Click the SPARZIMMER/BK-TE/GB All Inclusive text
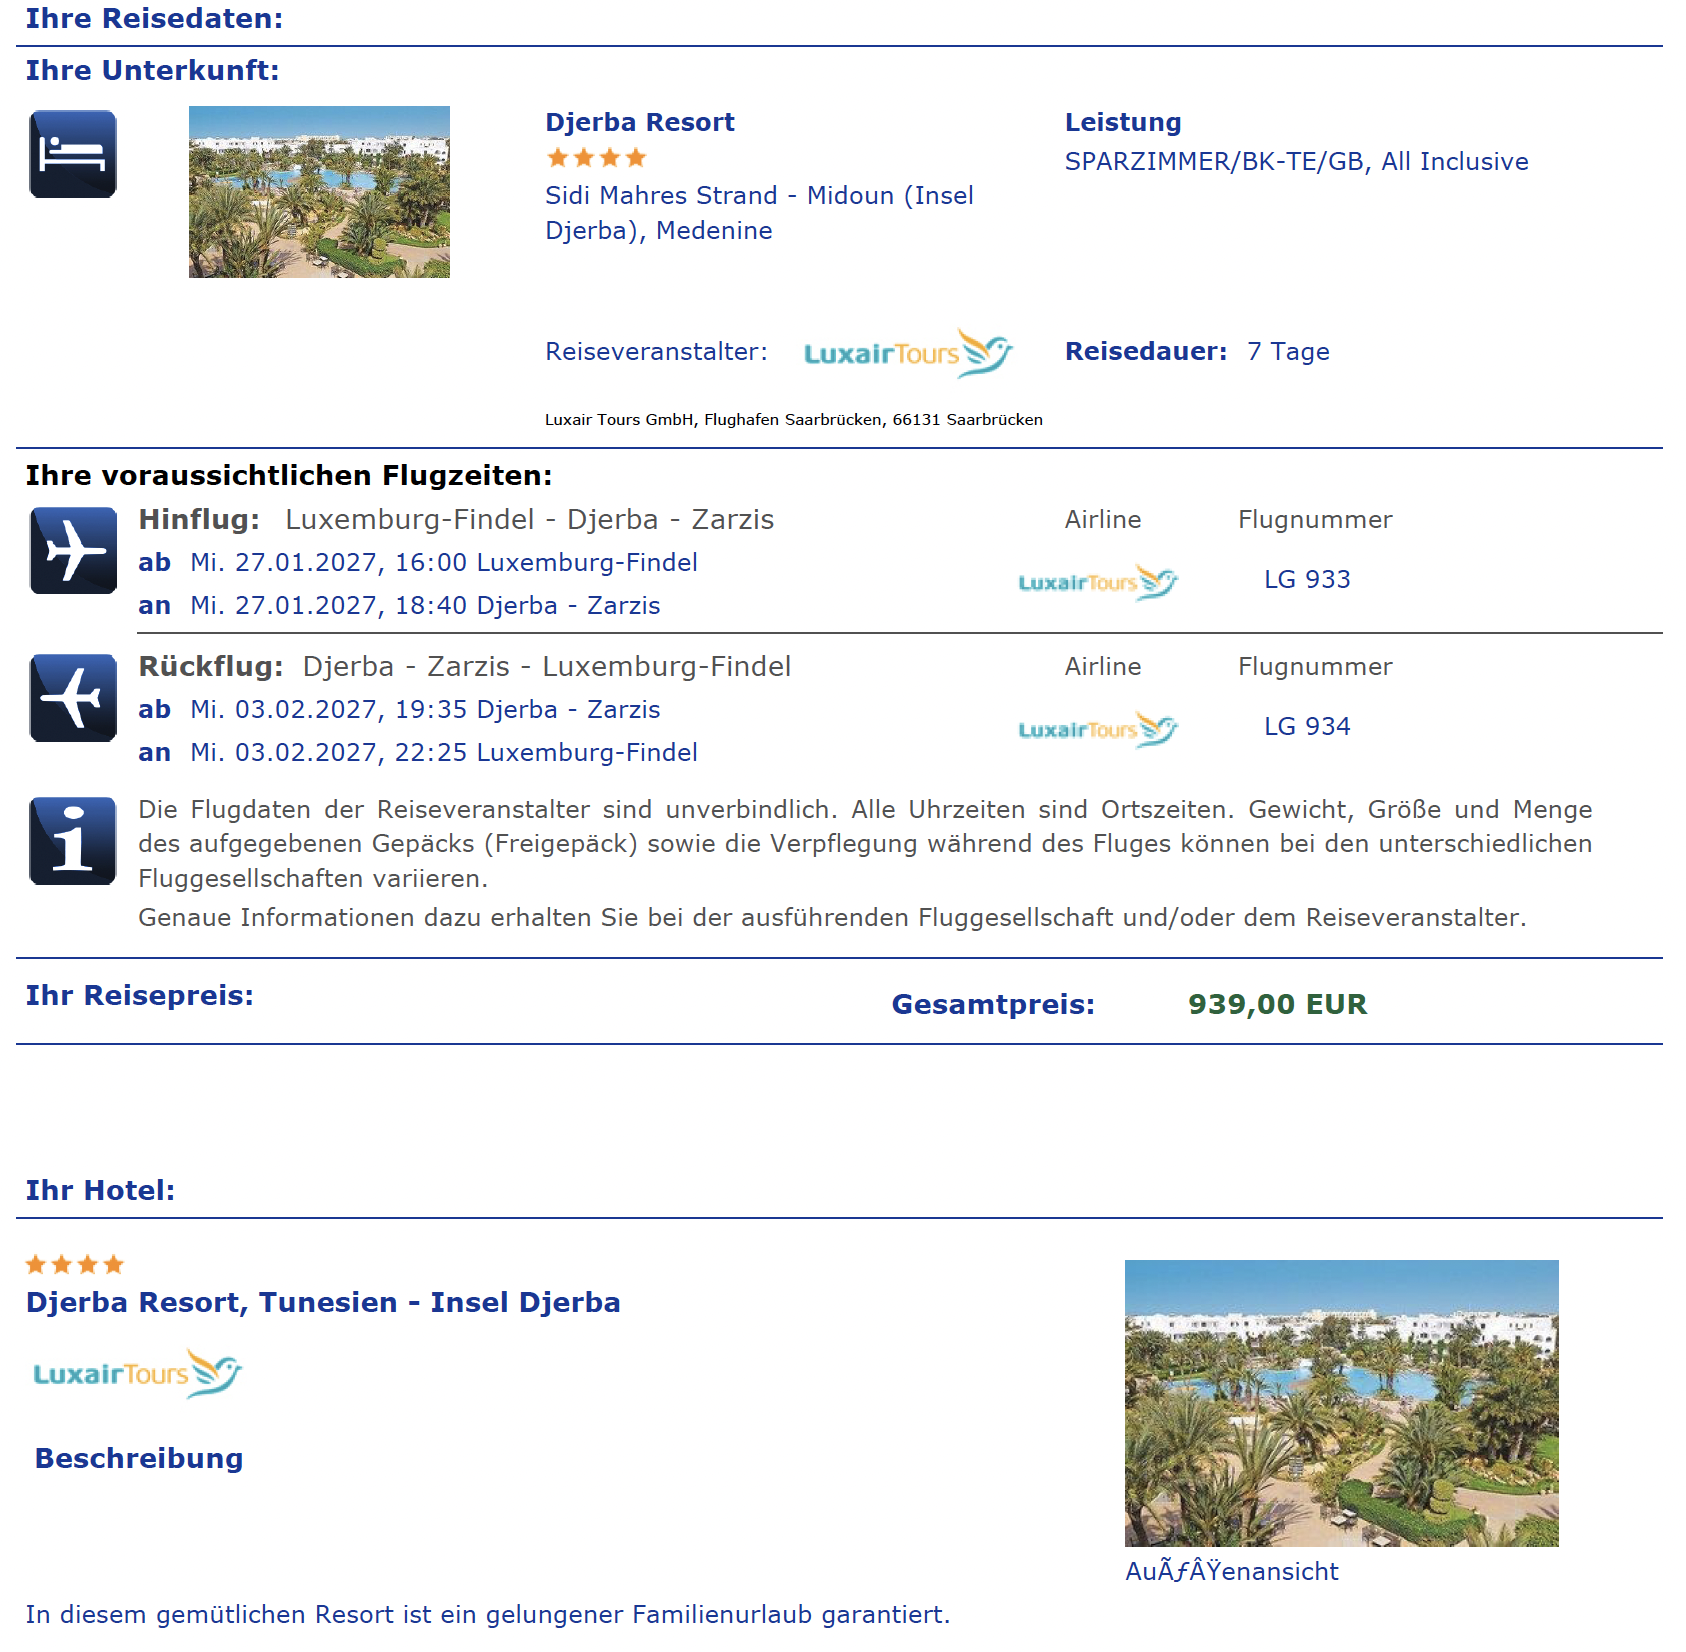The width and height of the screenshot is (1686, 1652). 1296,162
